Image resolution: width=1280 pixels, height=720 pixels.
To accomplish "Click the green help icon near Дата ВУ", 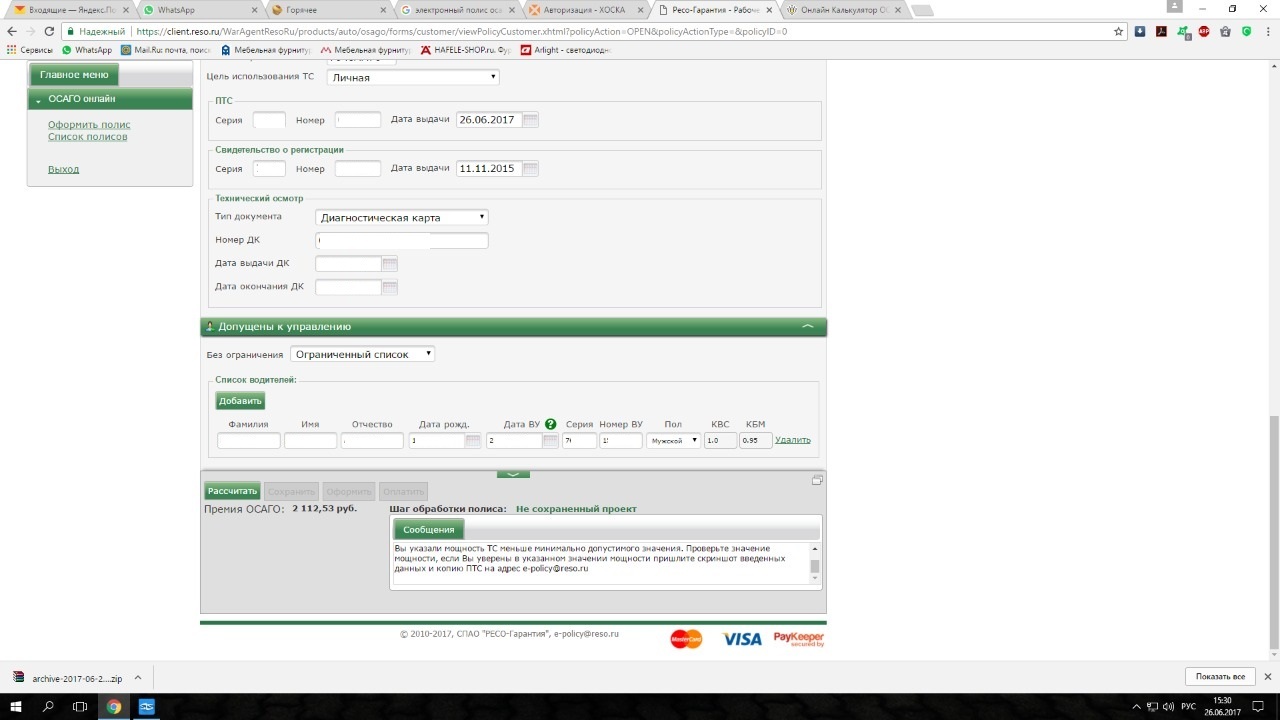I will pos(551,424).
